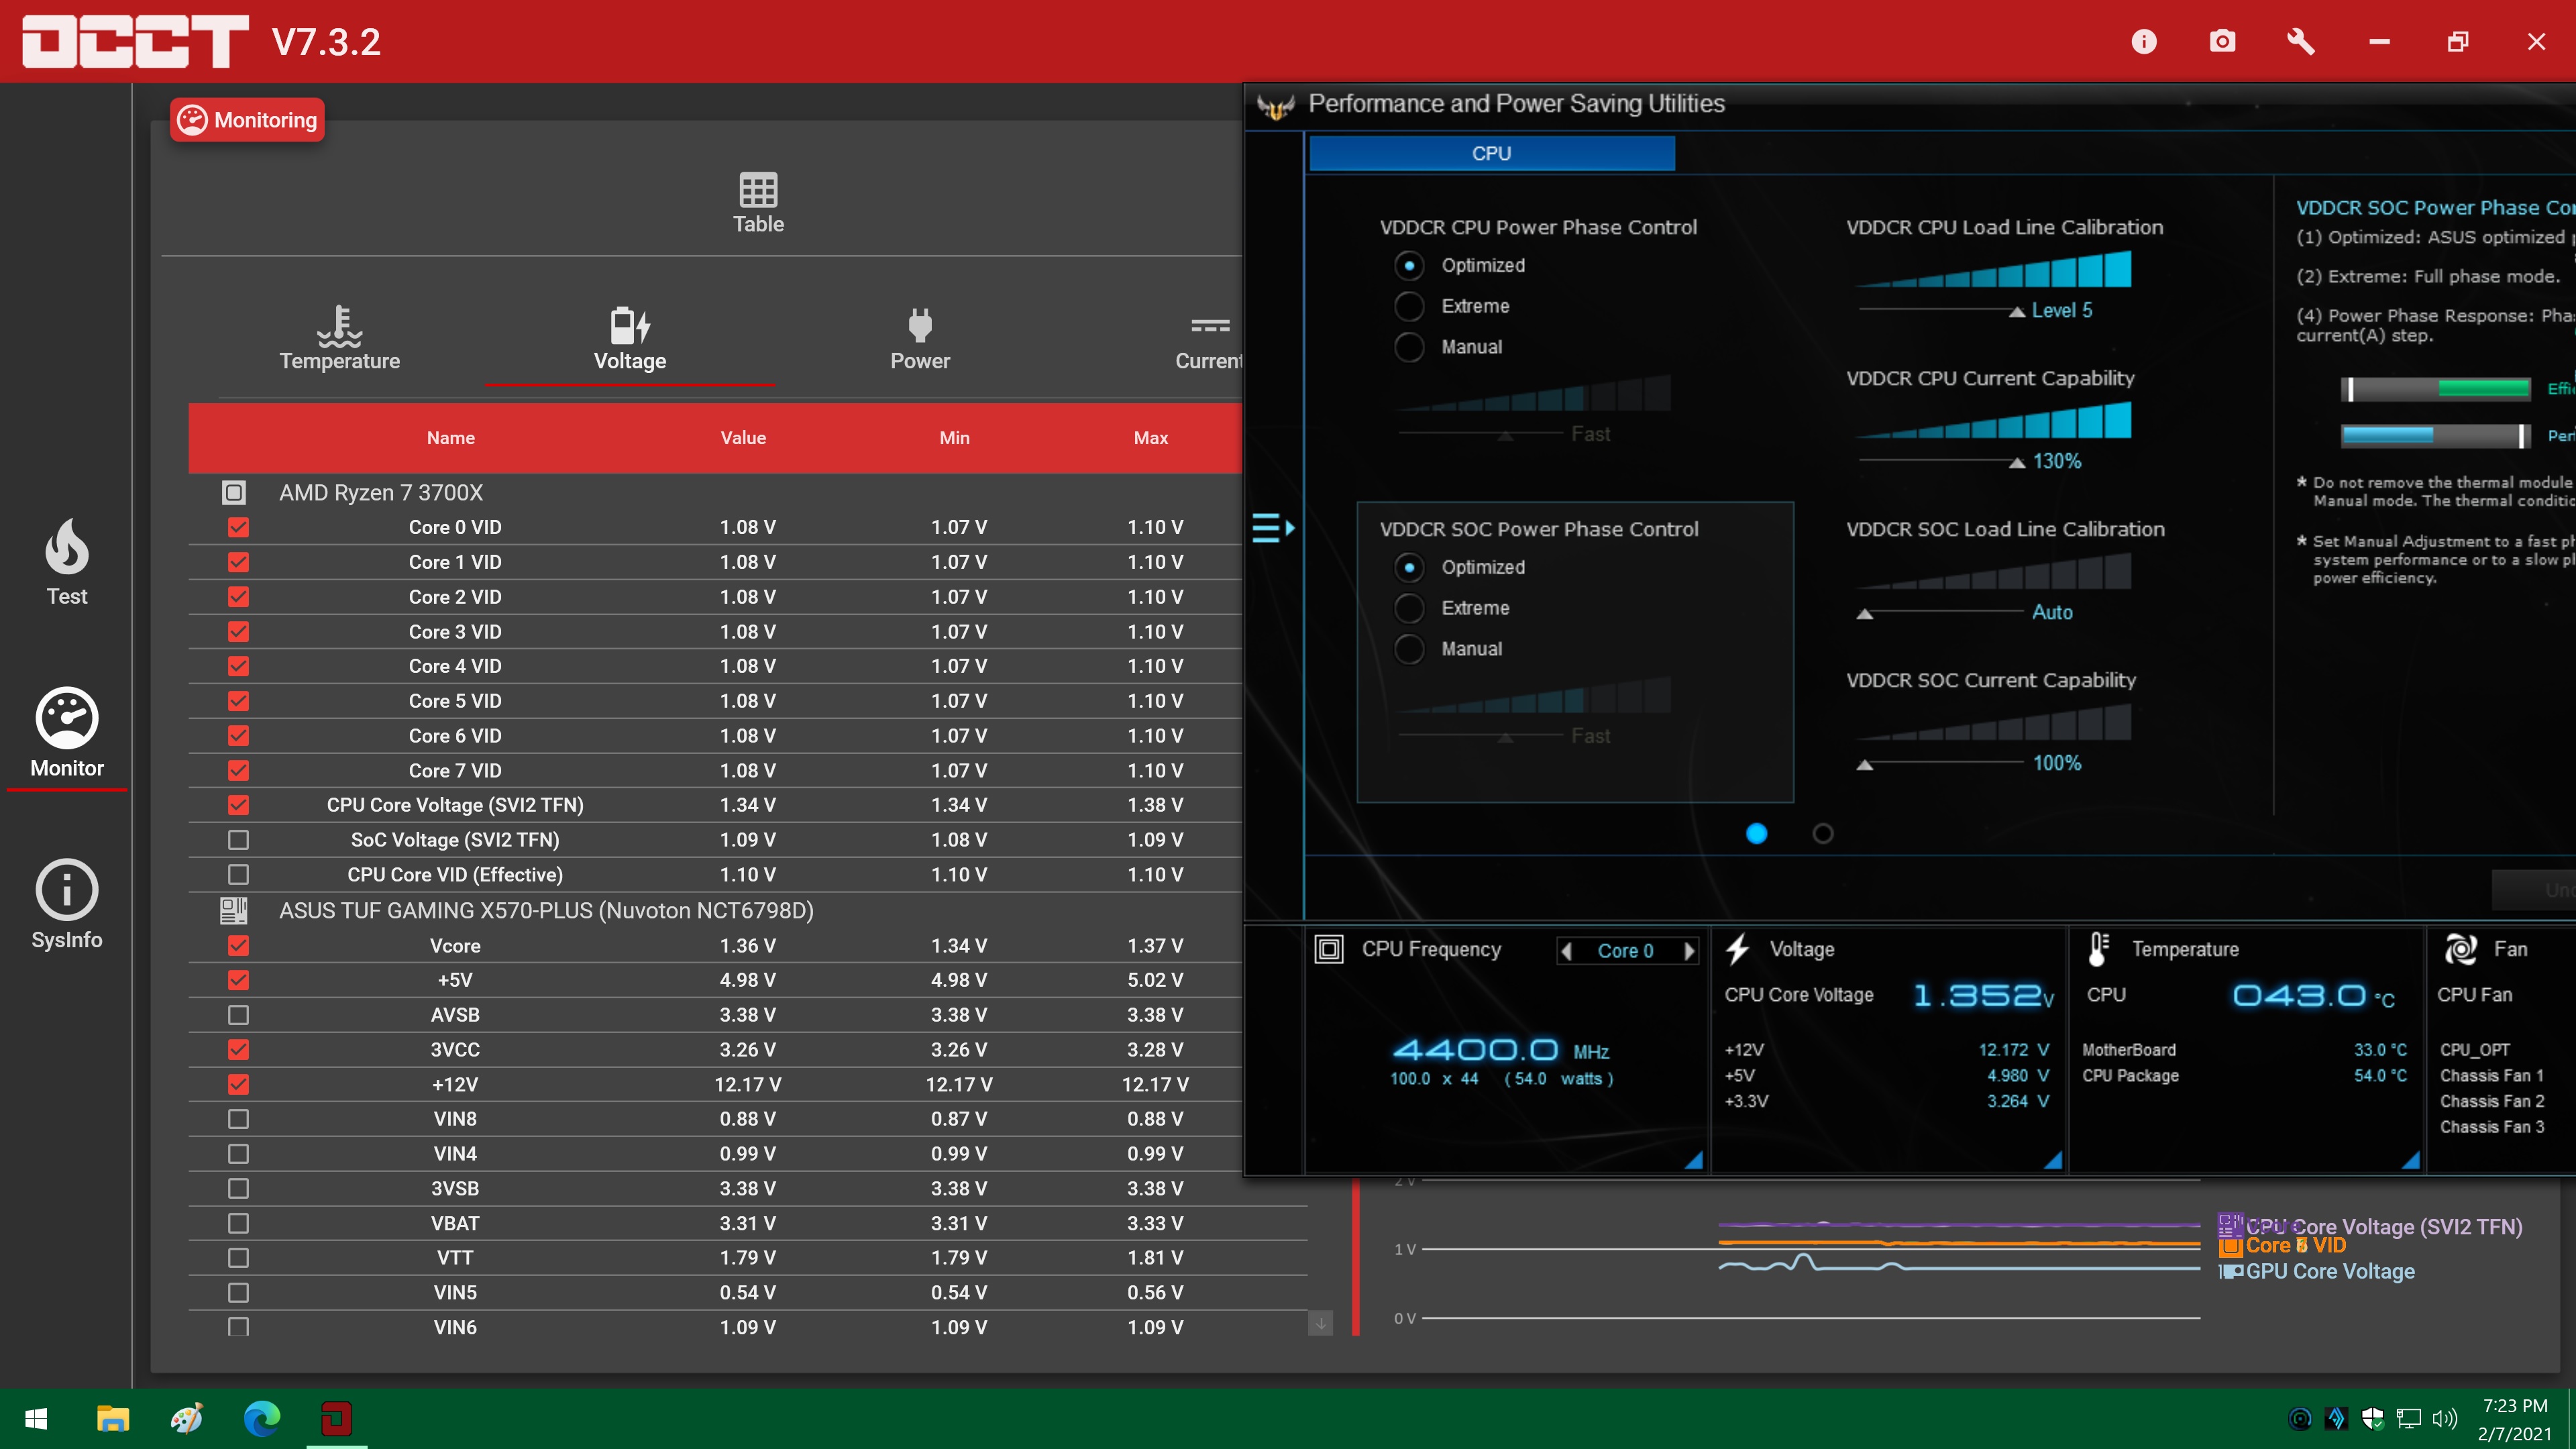Select the CPU tab in Performance utilities

click(1491, 153)
